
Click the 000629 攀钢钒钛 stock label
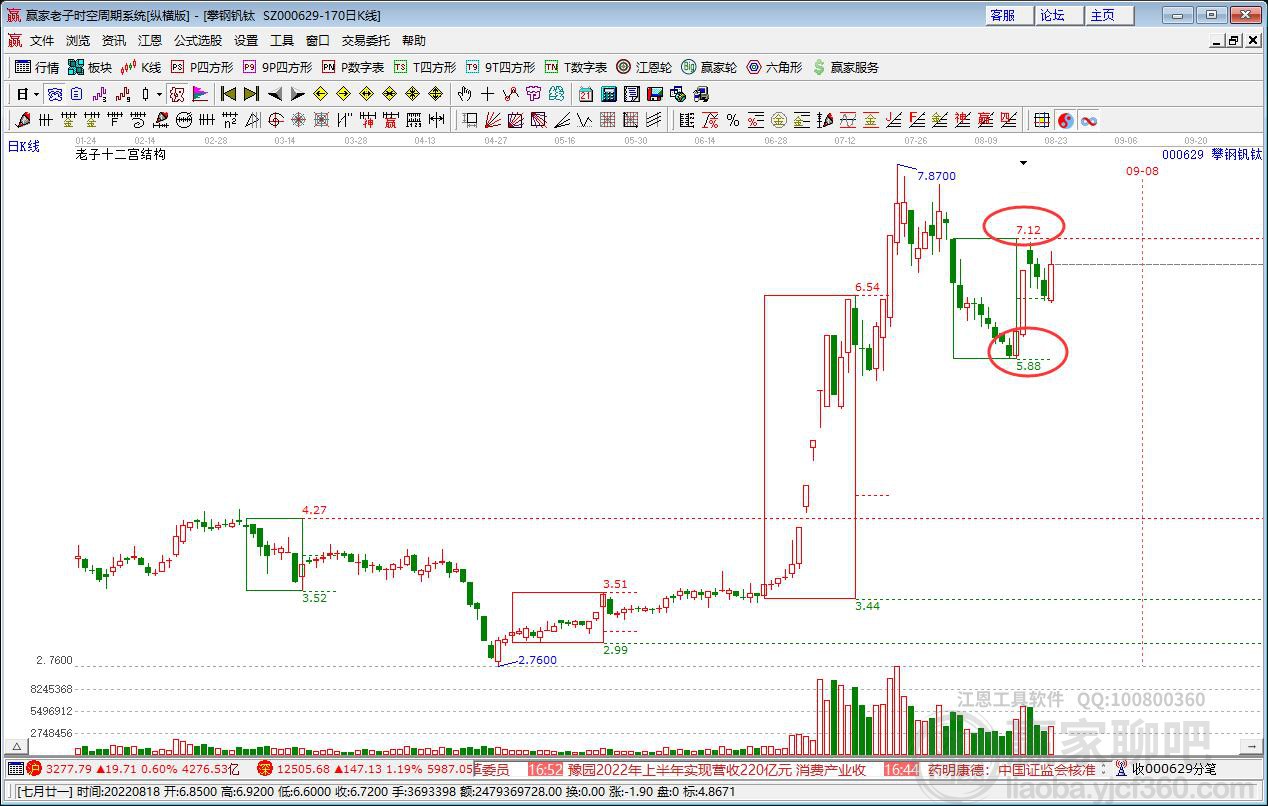(1212, 155)
